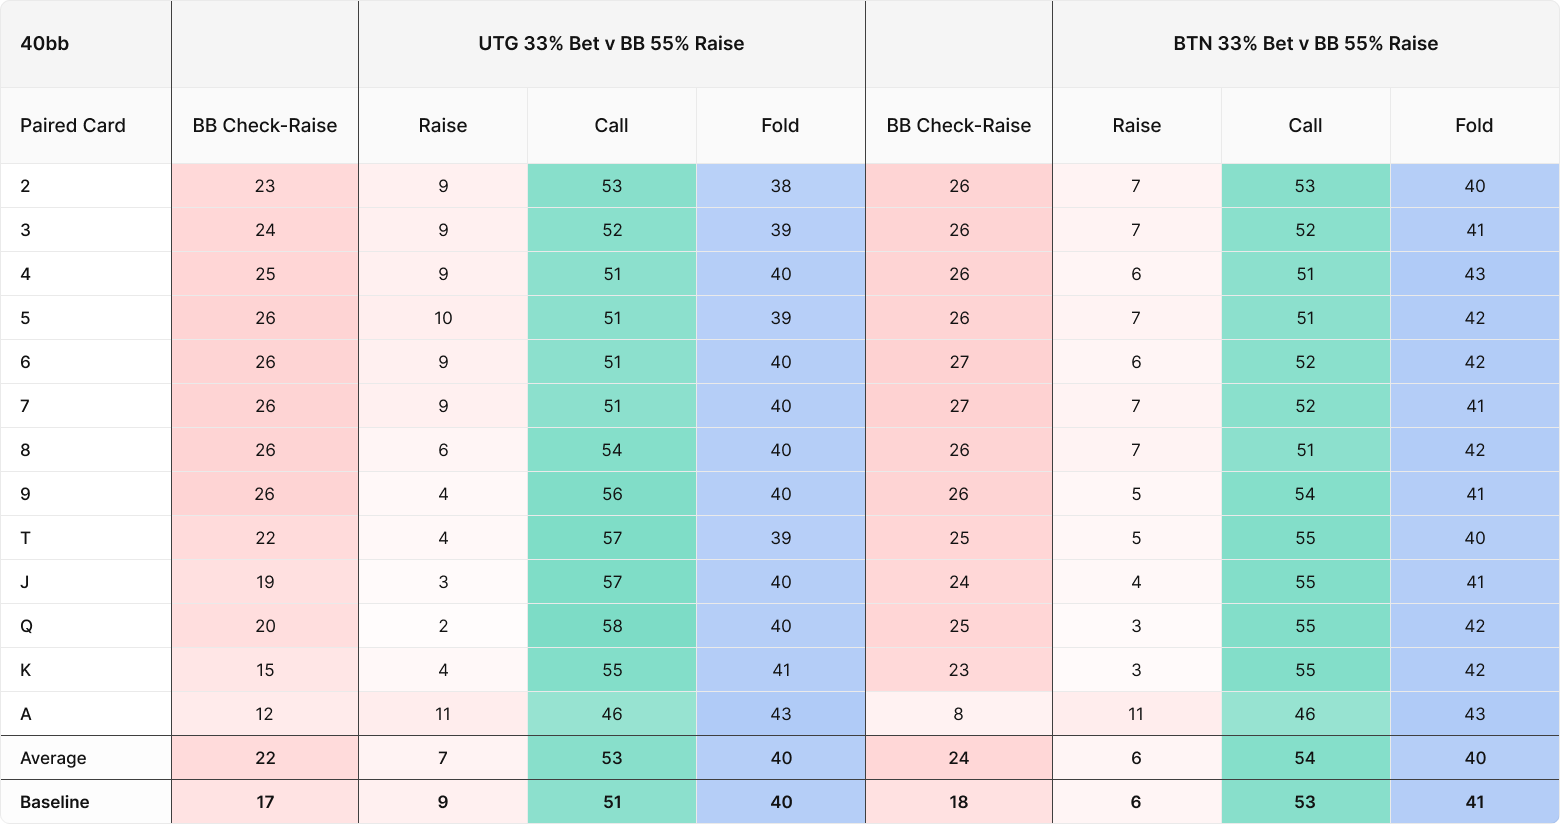
Task: Select the BTN 33% Bet v BB 55% Raise header
Action: 1305,44
